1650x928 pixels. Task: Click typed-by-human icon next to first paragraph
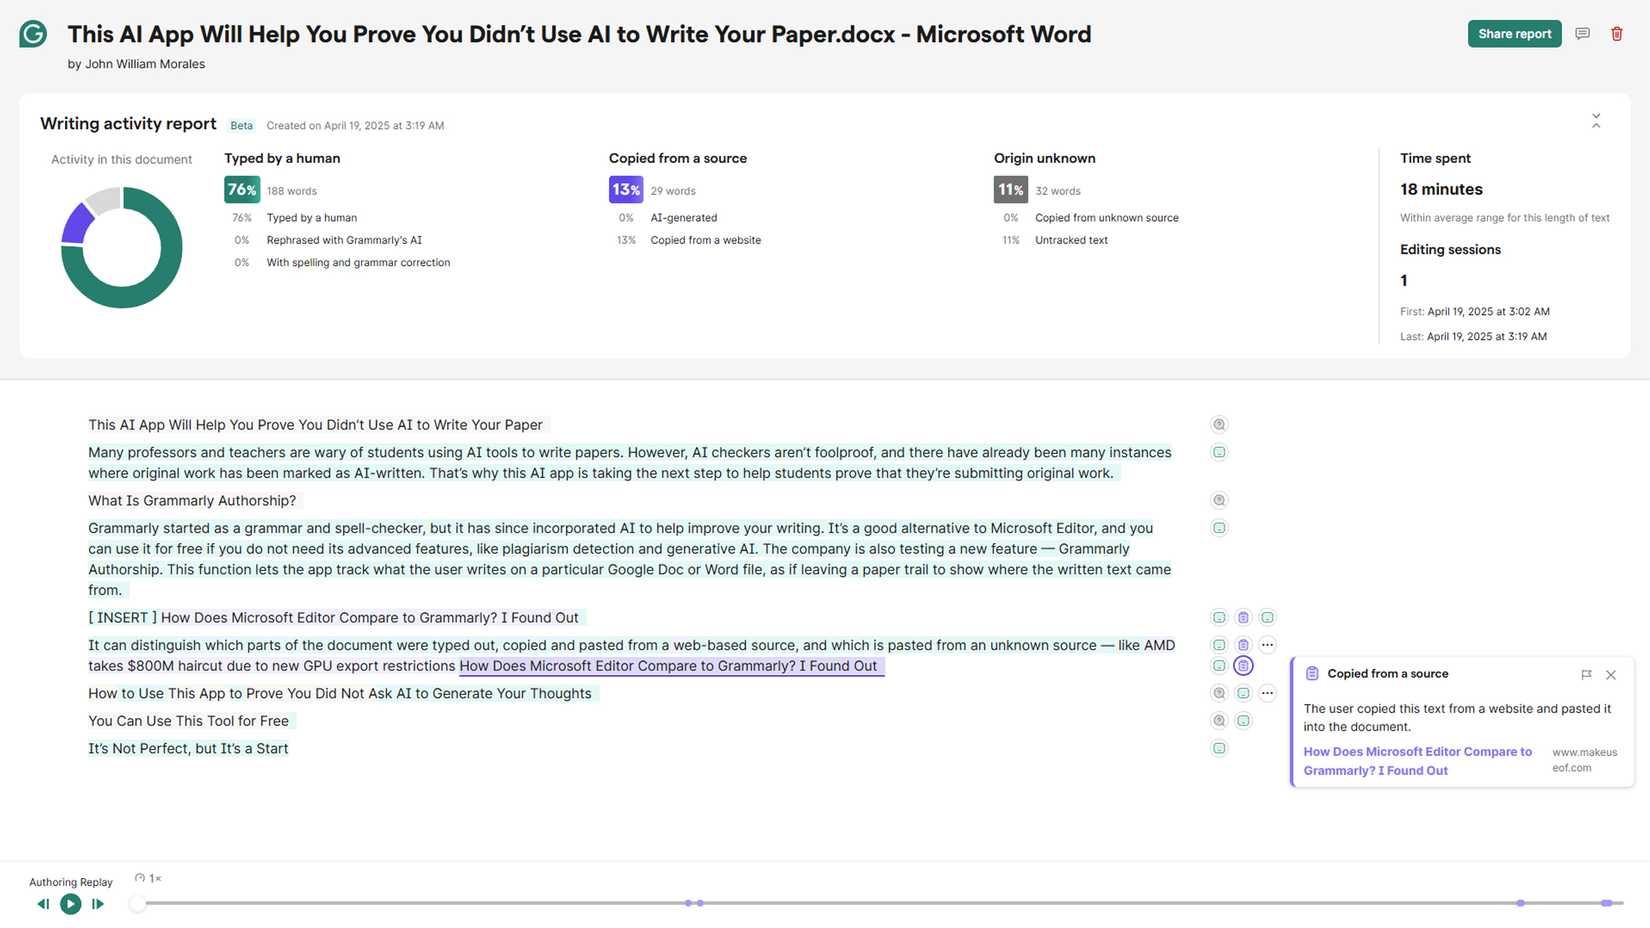coord(1219,453)
